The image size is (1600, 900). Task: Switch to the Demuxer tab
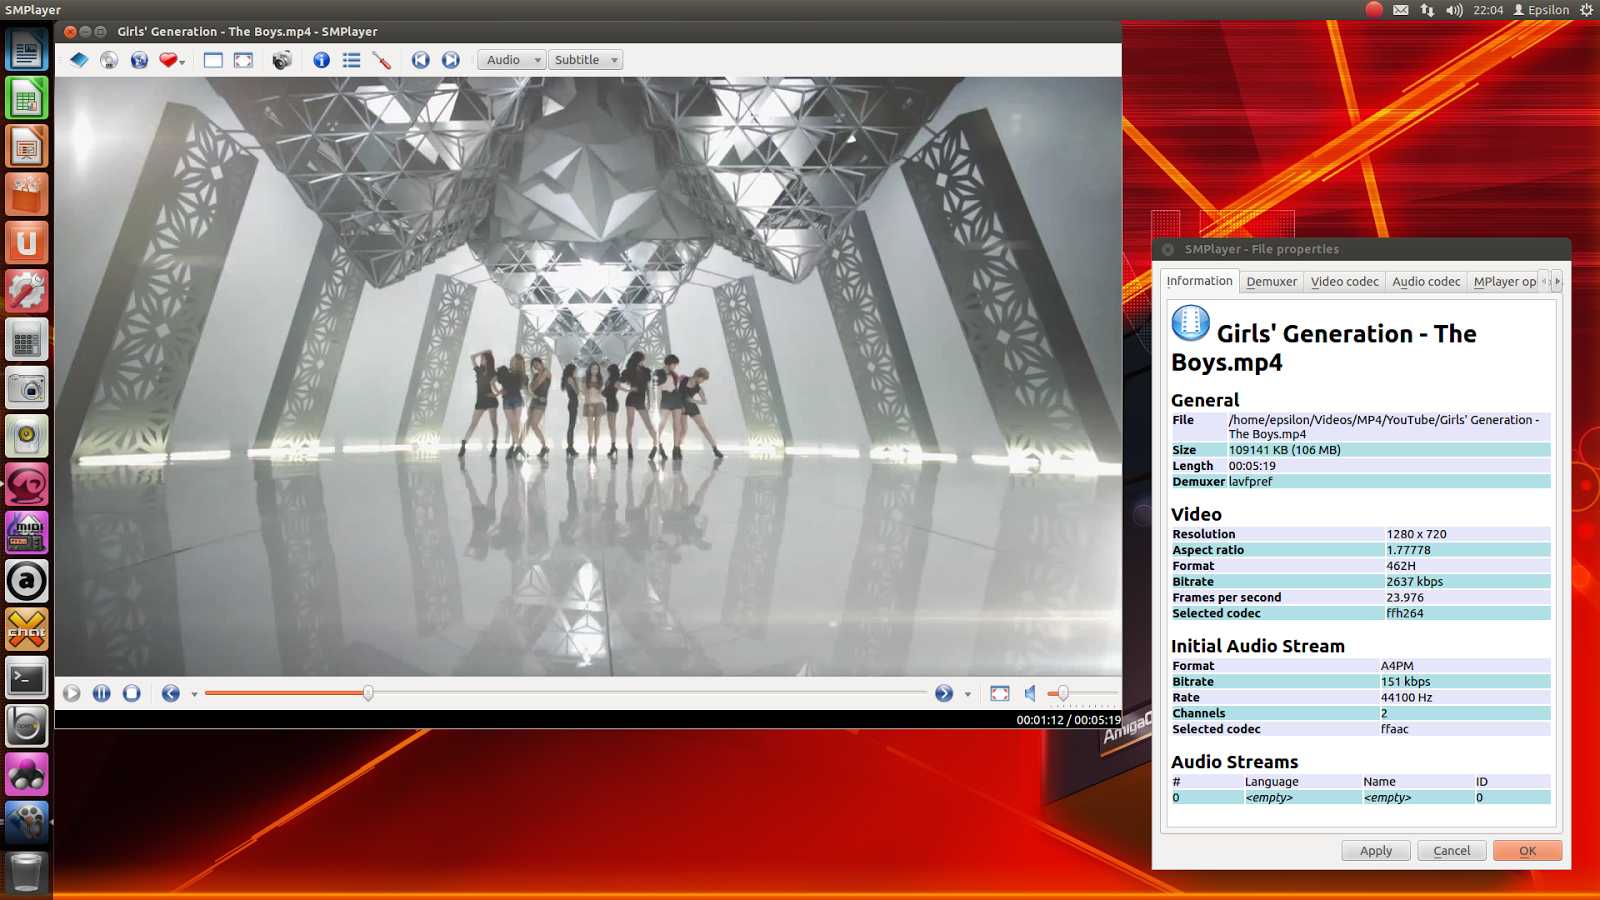pos(1271,282)
